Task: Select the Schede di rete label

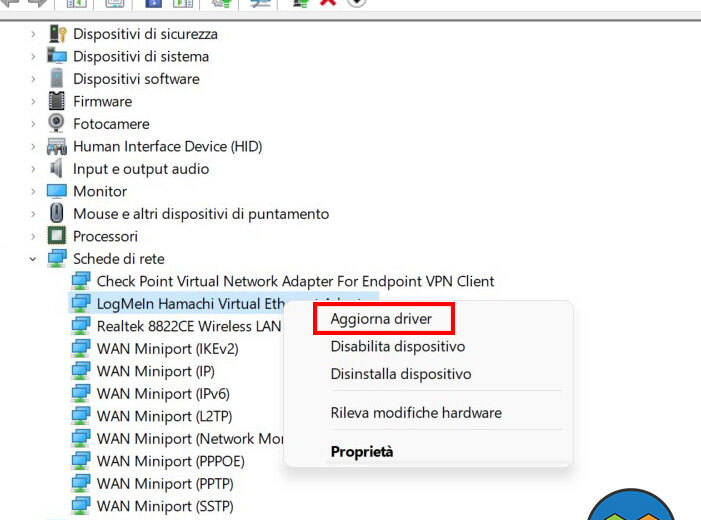Action: pyautogui.click(x=118, y=259)
